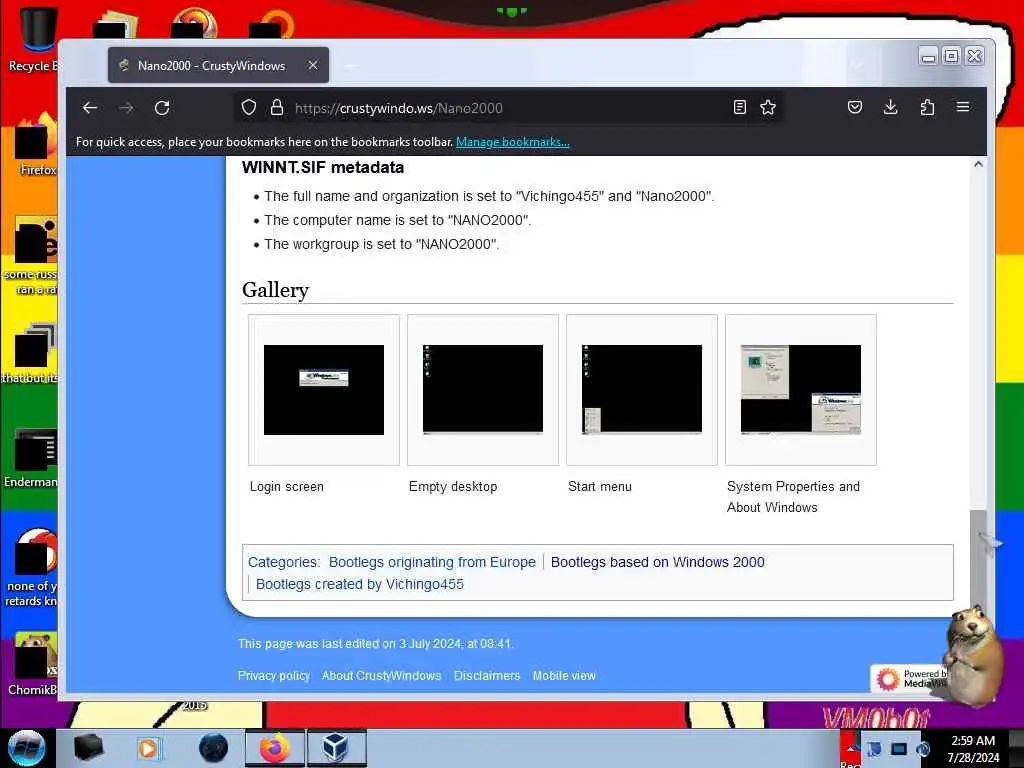The width and height of the screenshot is (1024, 768).
Task: Open the Enderman desktop icon
Action: coord(33,457)
